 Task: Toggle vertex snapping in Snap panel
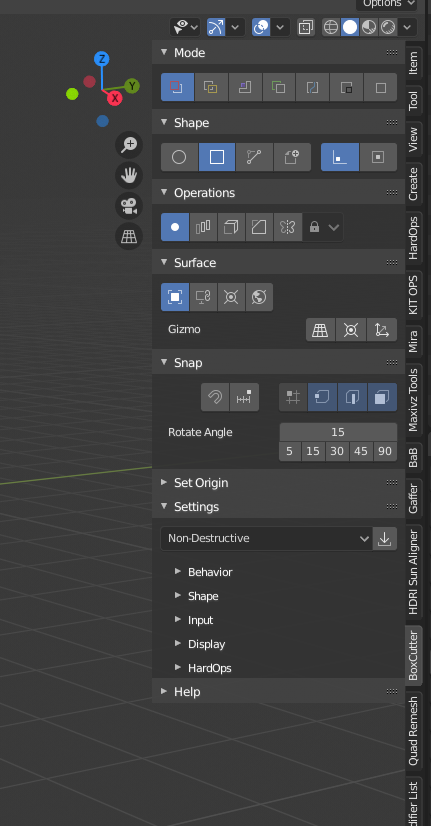[322, 397]
